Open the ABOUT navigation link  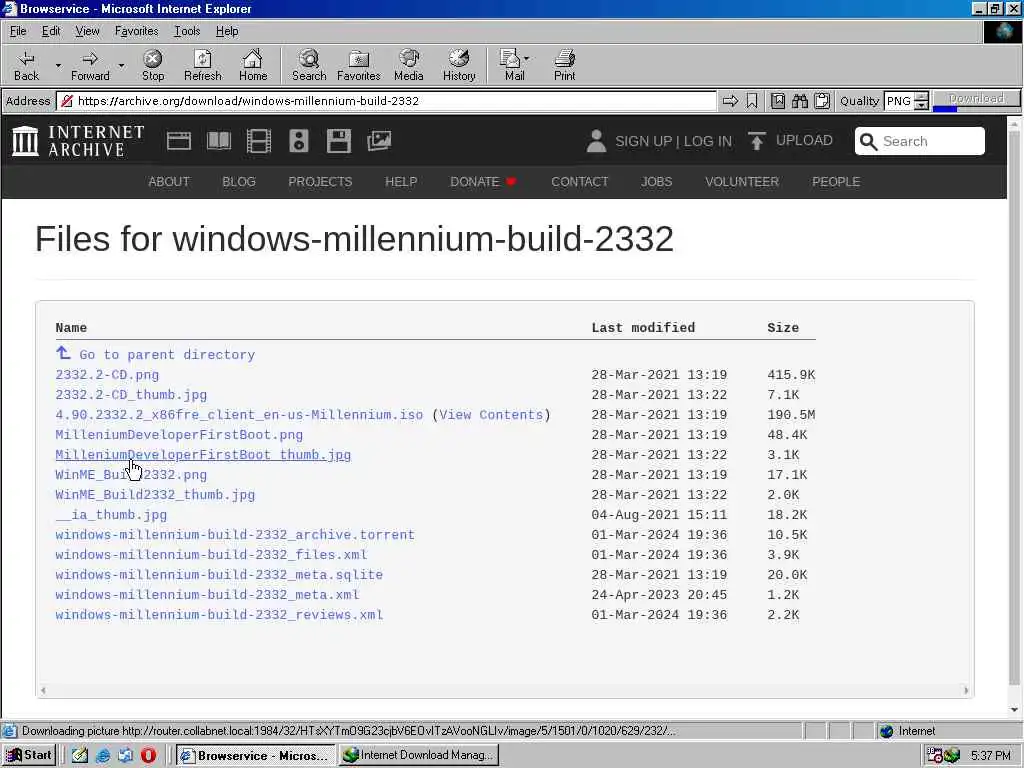click(x=168, y=182)
